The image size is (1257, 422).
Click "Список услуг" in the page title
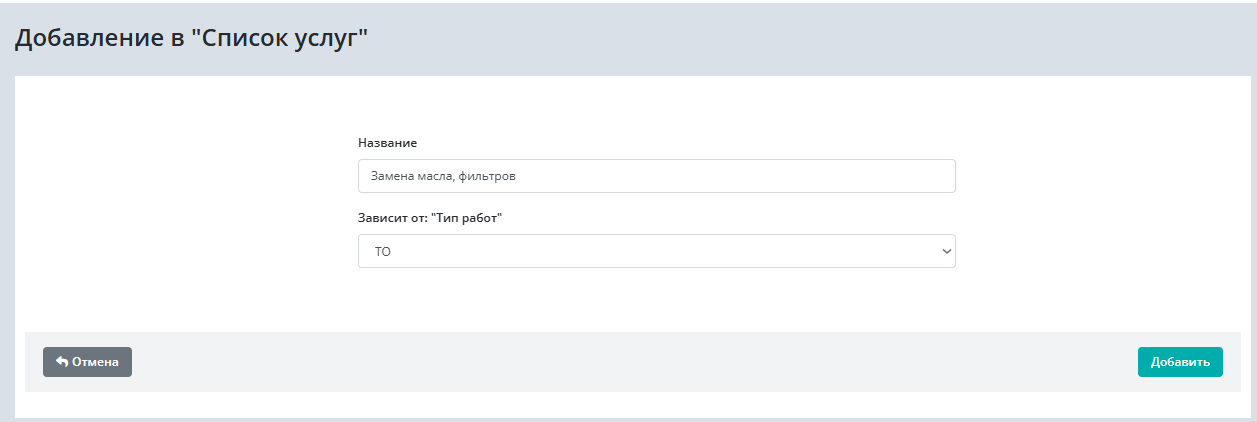tap(280, 40)
